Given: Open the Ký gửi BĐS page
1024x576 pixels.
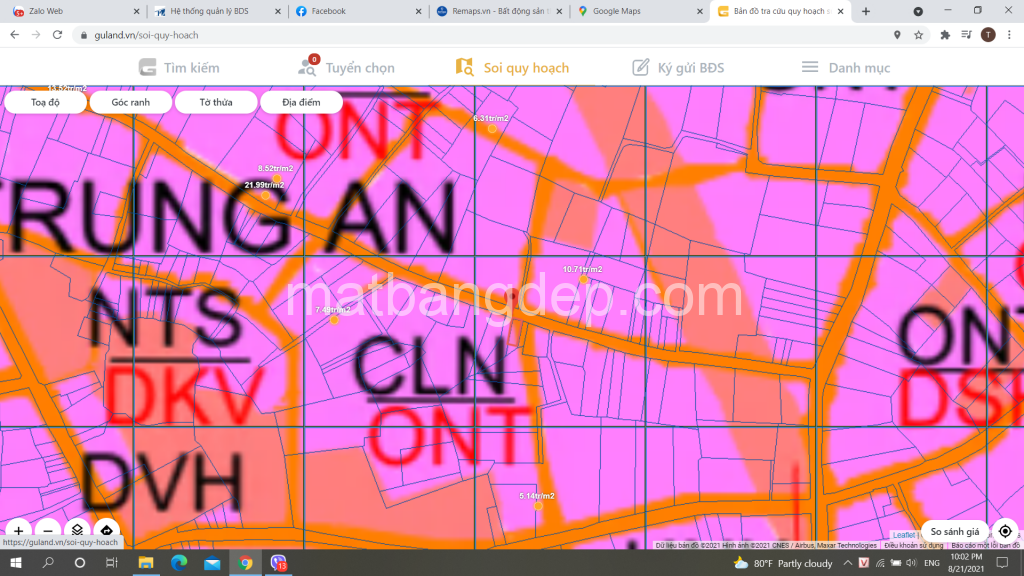Looking at the screenshot, I should (x=679, y=67).
